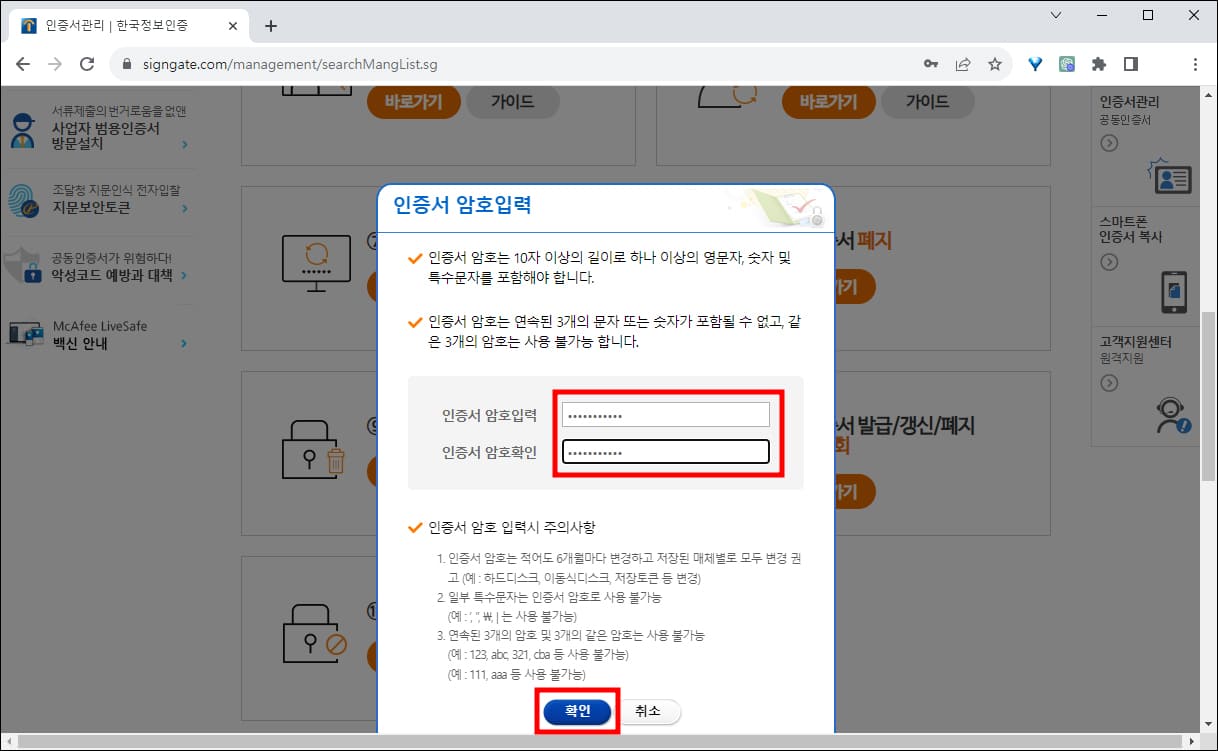Viewport: 1218px width, 751px height.
Task: Open the browser extensions puzzle icon
Action: [x=1099, y=62]
